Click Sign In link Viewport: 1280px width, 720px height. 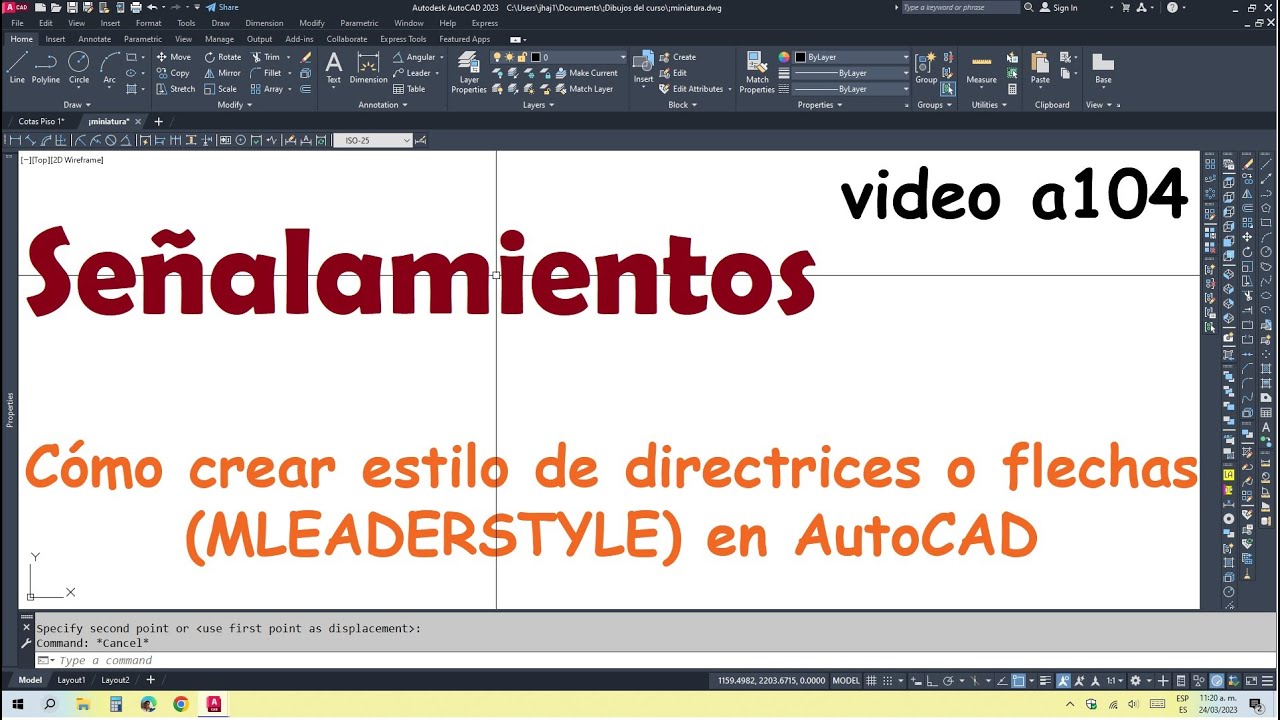(x=1058, y=7)
